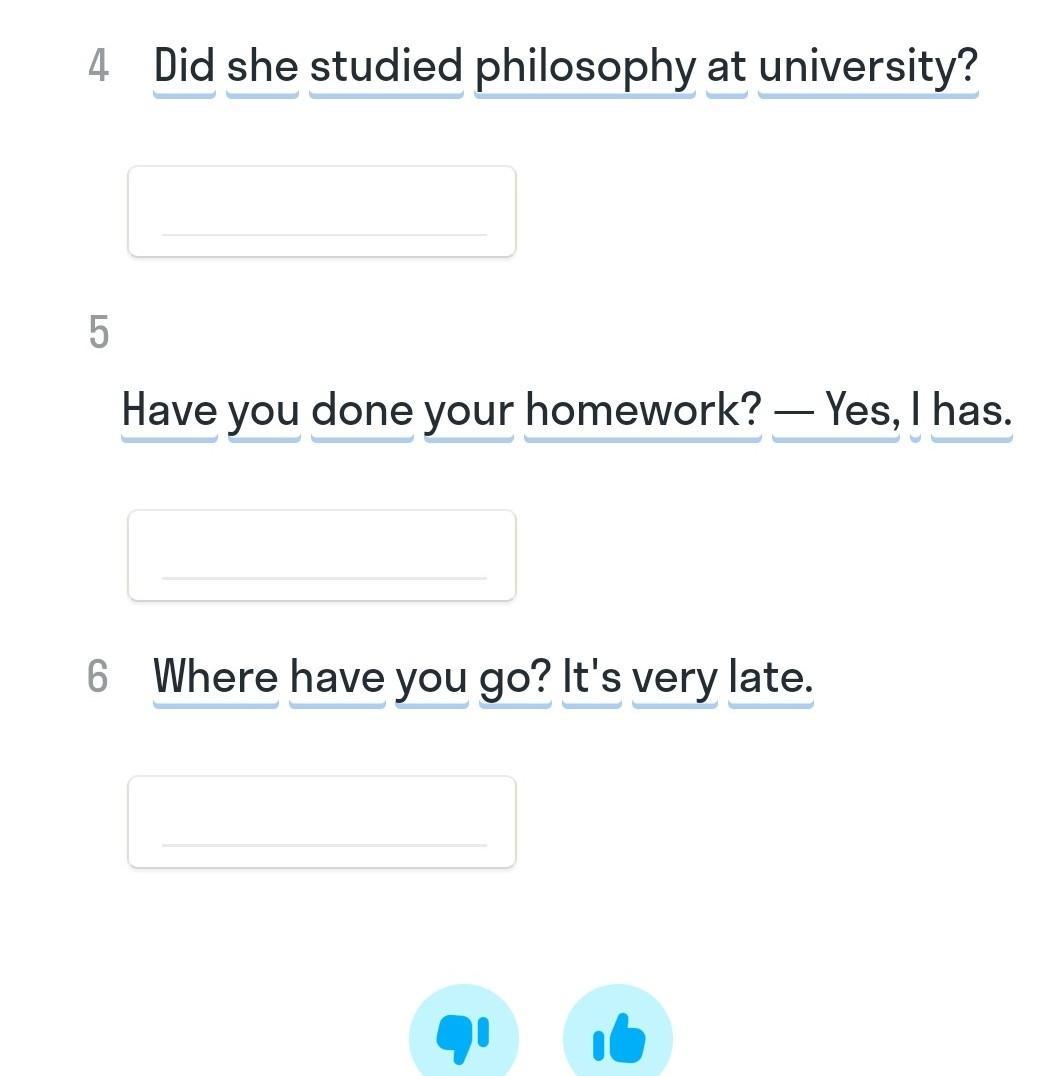Select the word "go?" in sentence 6
Screen dimensions: 1045x1076
click(515, 677)
